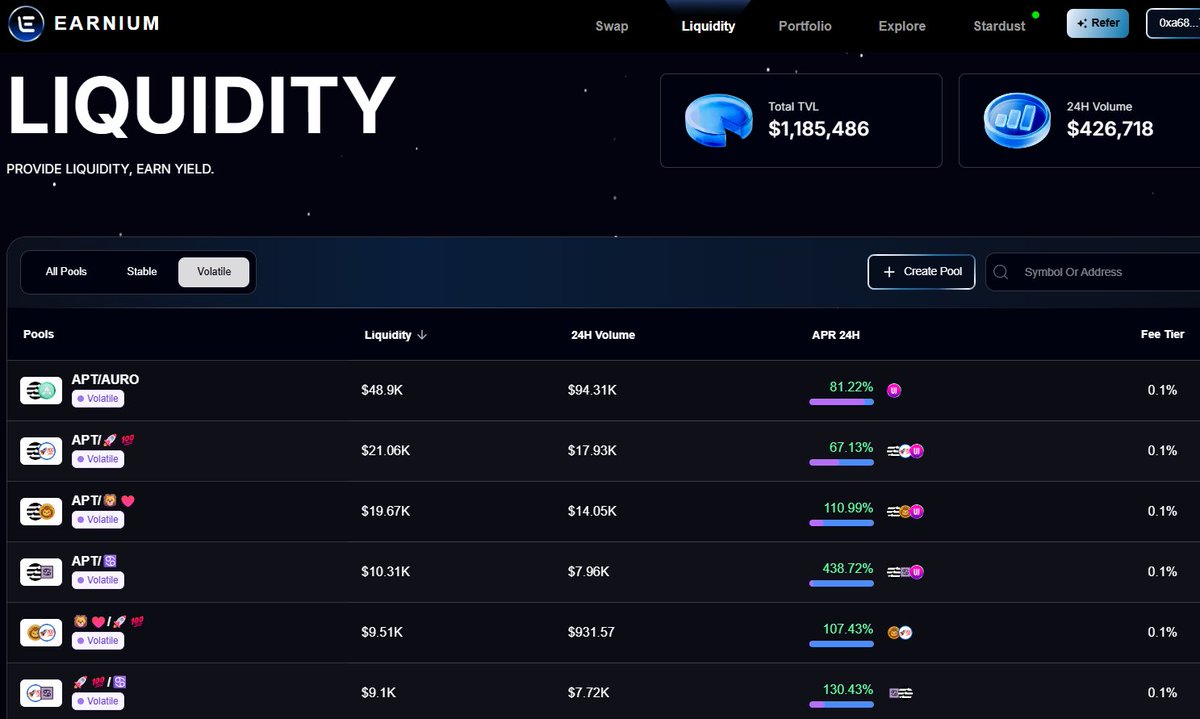Image resolution: width=1200 pixels, height=719 pixels.
Task: Click the 107.43% APR value
Action: click(x=848, y=629)
